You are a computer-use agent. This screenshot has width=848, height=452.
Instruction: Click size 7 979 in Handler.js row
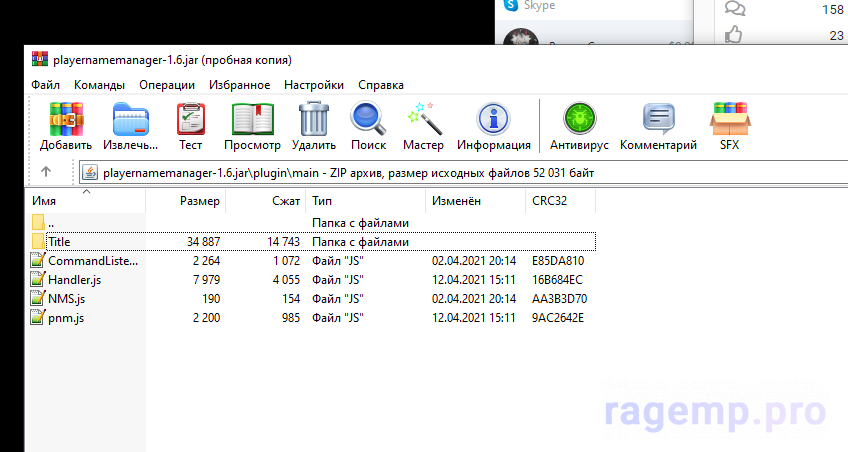coord(207,280)
